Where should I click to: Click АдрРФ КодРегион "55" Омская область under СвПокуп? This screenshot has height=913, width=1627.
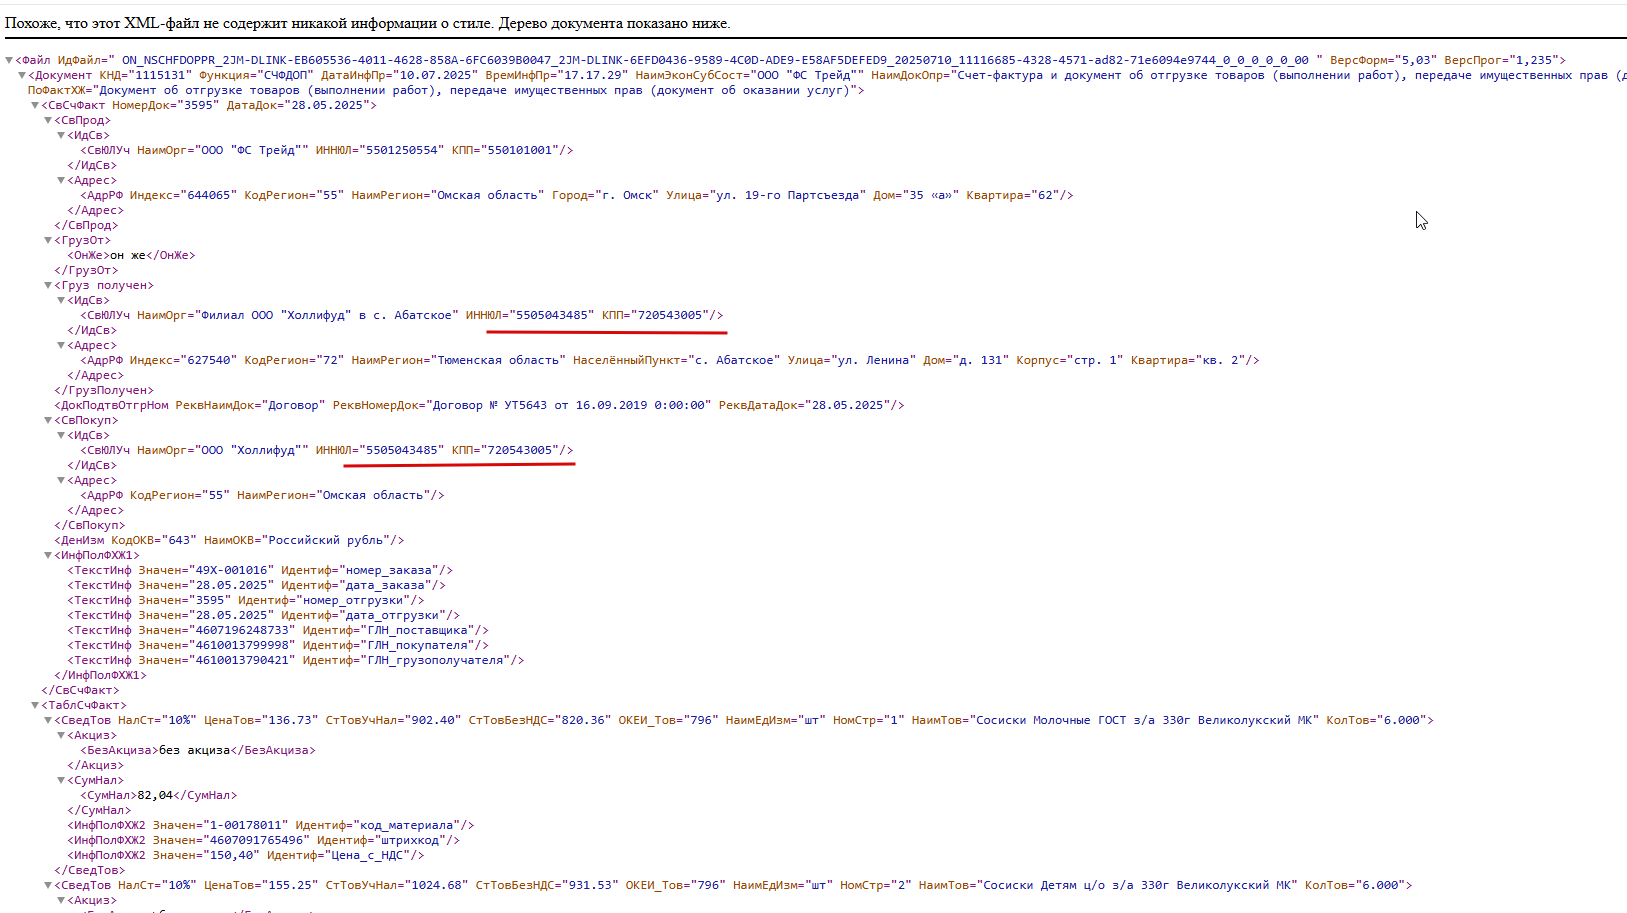(262, 495)
